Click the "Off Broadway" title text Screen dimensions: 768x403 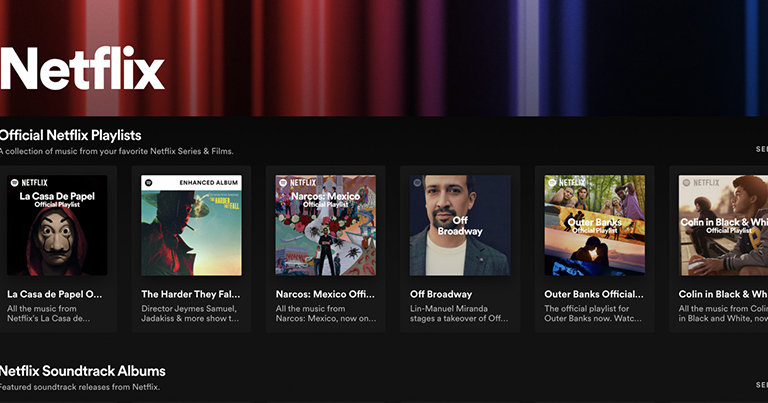440,294
